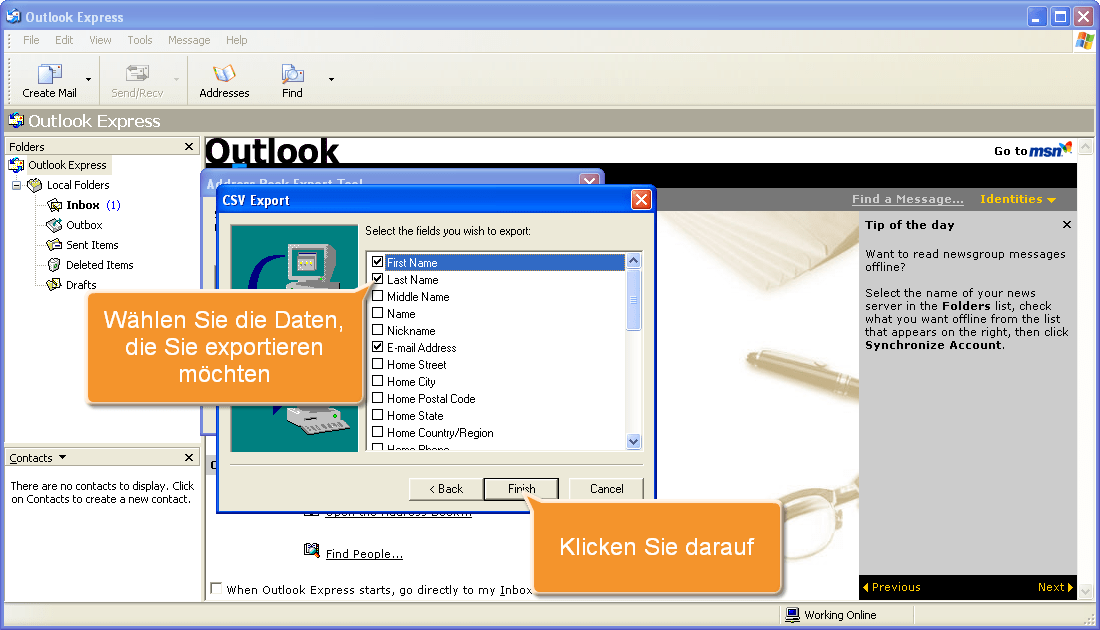Click the Create Mail toolbar icon

pyautogui.click(x=49, y=74)
